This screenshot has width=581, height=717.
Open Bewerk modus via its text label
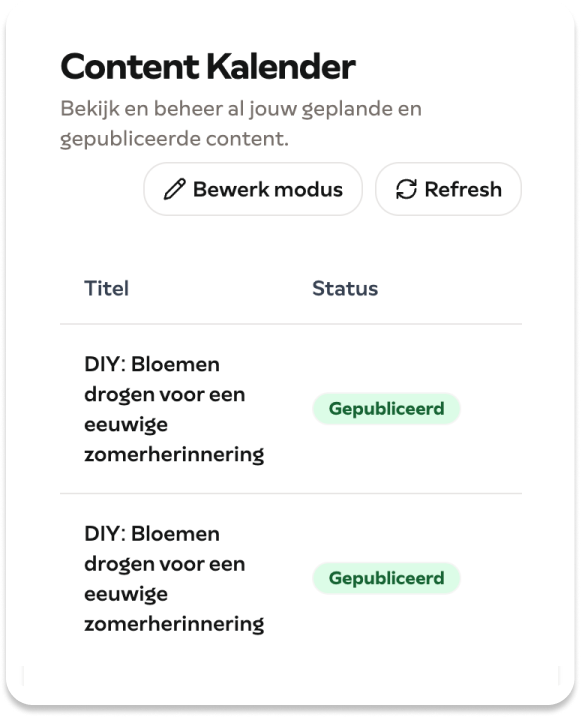click(268, 189)
